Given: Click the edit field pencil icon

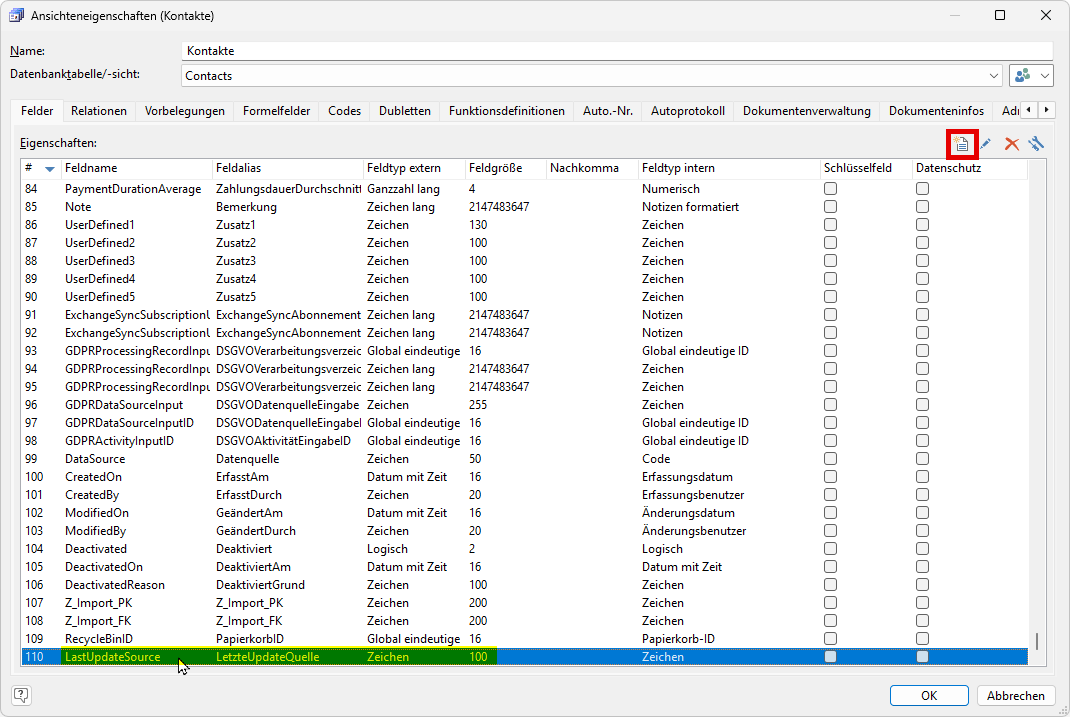Looking at the screenshot, I should (x=986, y=144).
